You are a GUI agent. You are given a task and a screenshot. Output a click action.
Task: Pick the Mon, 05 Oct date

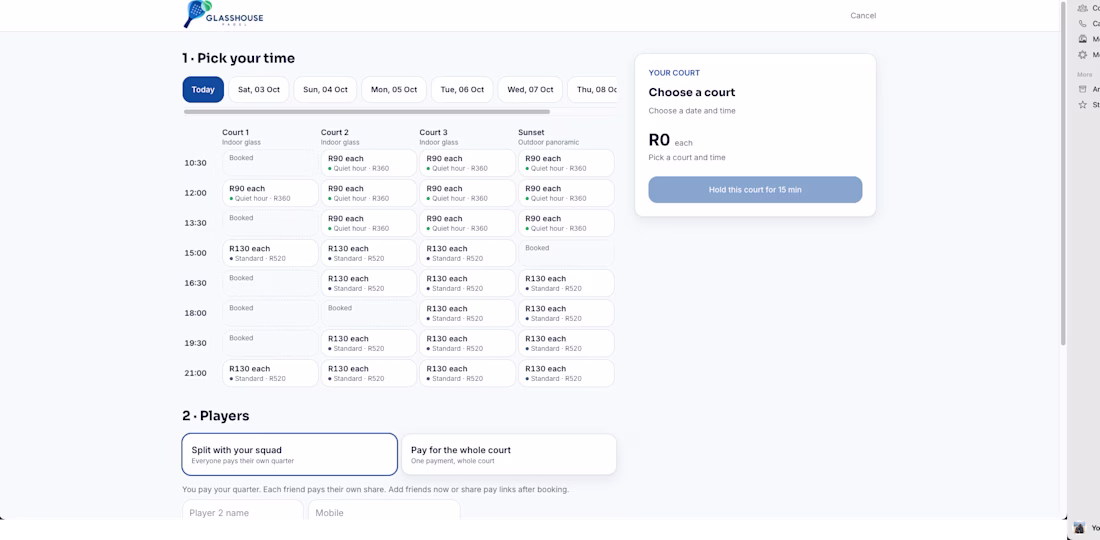tap(394, 90)
